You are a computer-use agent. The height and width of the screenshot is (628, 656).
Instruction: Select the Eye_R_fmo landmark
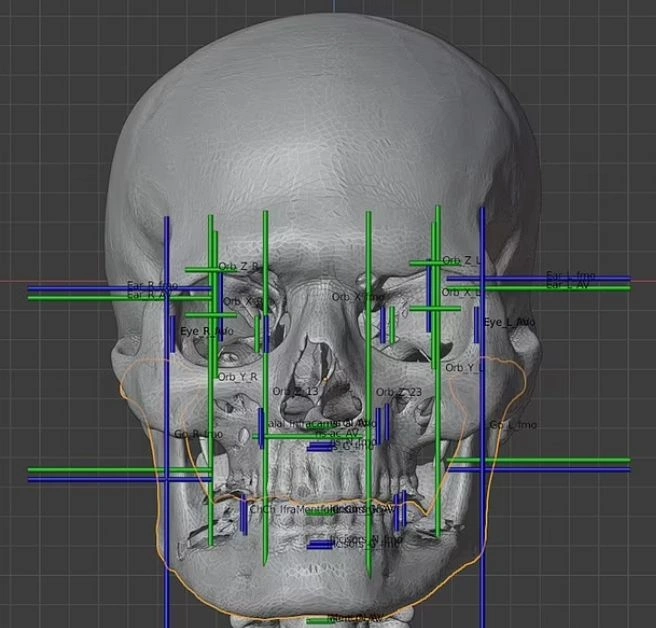(206, 331)
